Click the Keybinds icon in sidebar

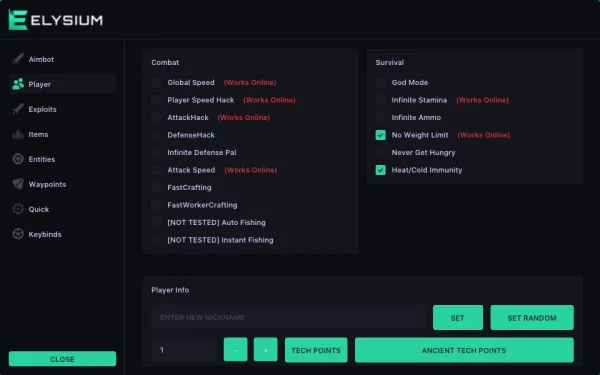coord(18,234)
